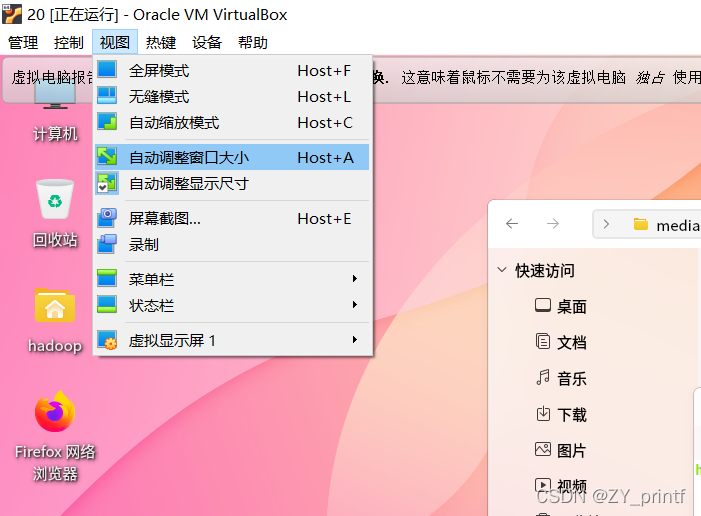Choose 全屏模式 Host+F entry

pos(232,70)
